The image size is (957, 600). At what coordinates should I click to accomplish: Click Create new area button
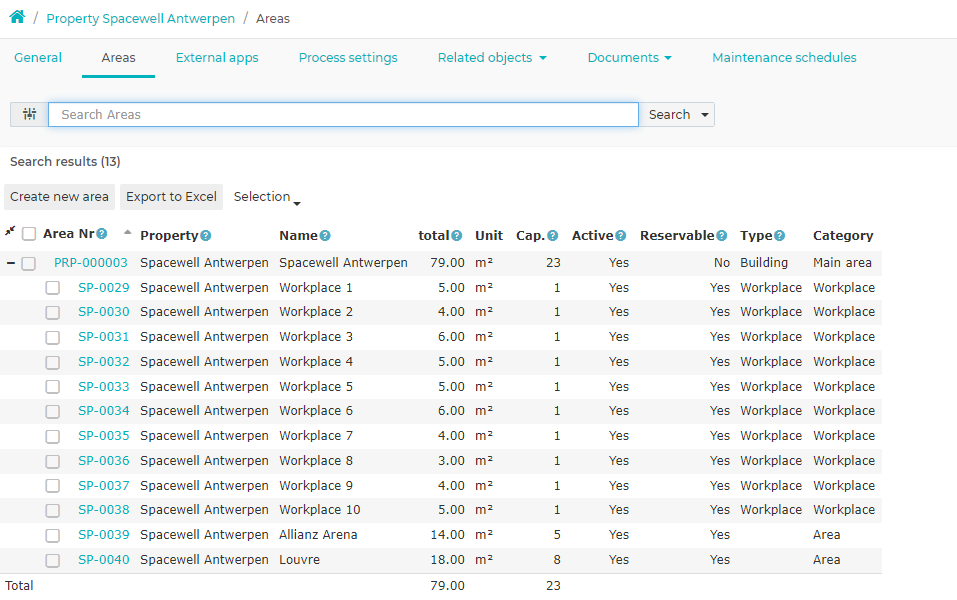pyautogui.click(x=59, y=197)
